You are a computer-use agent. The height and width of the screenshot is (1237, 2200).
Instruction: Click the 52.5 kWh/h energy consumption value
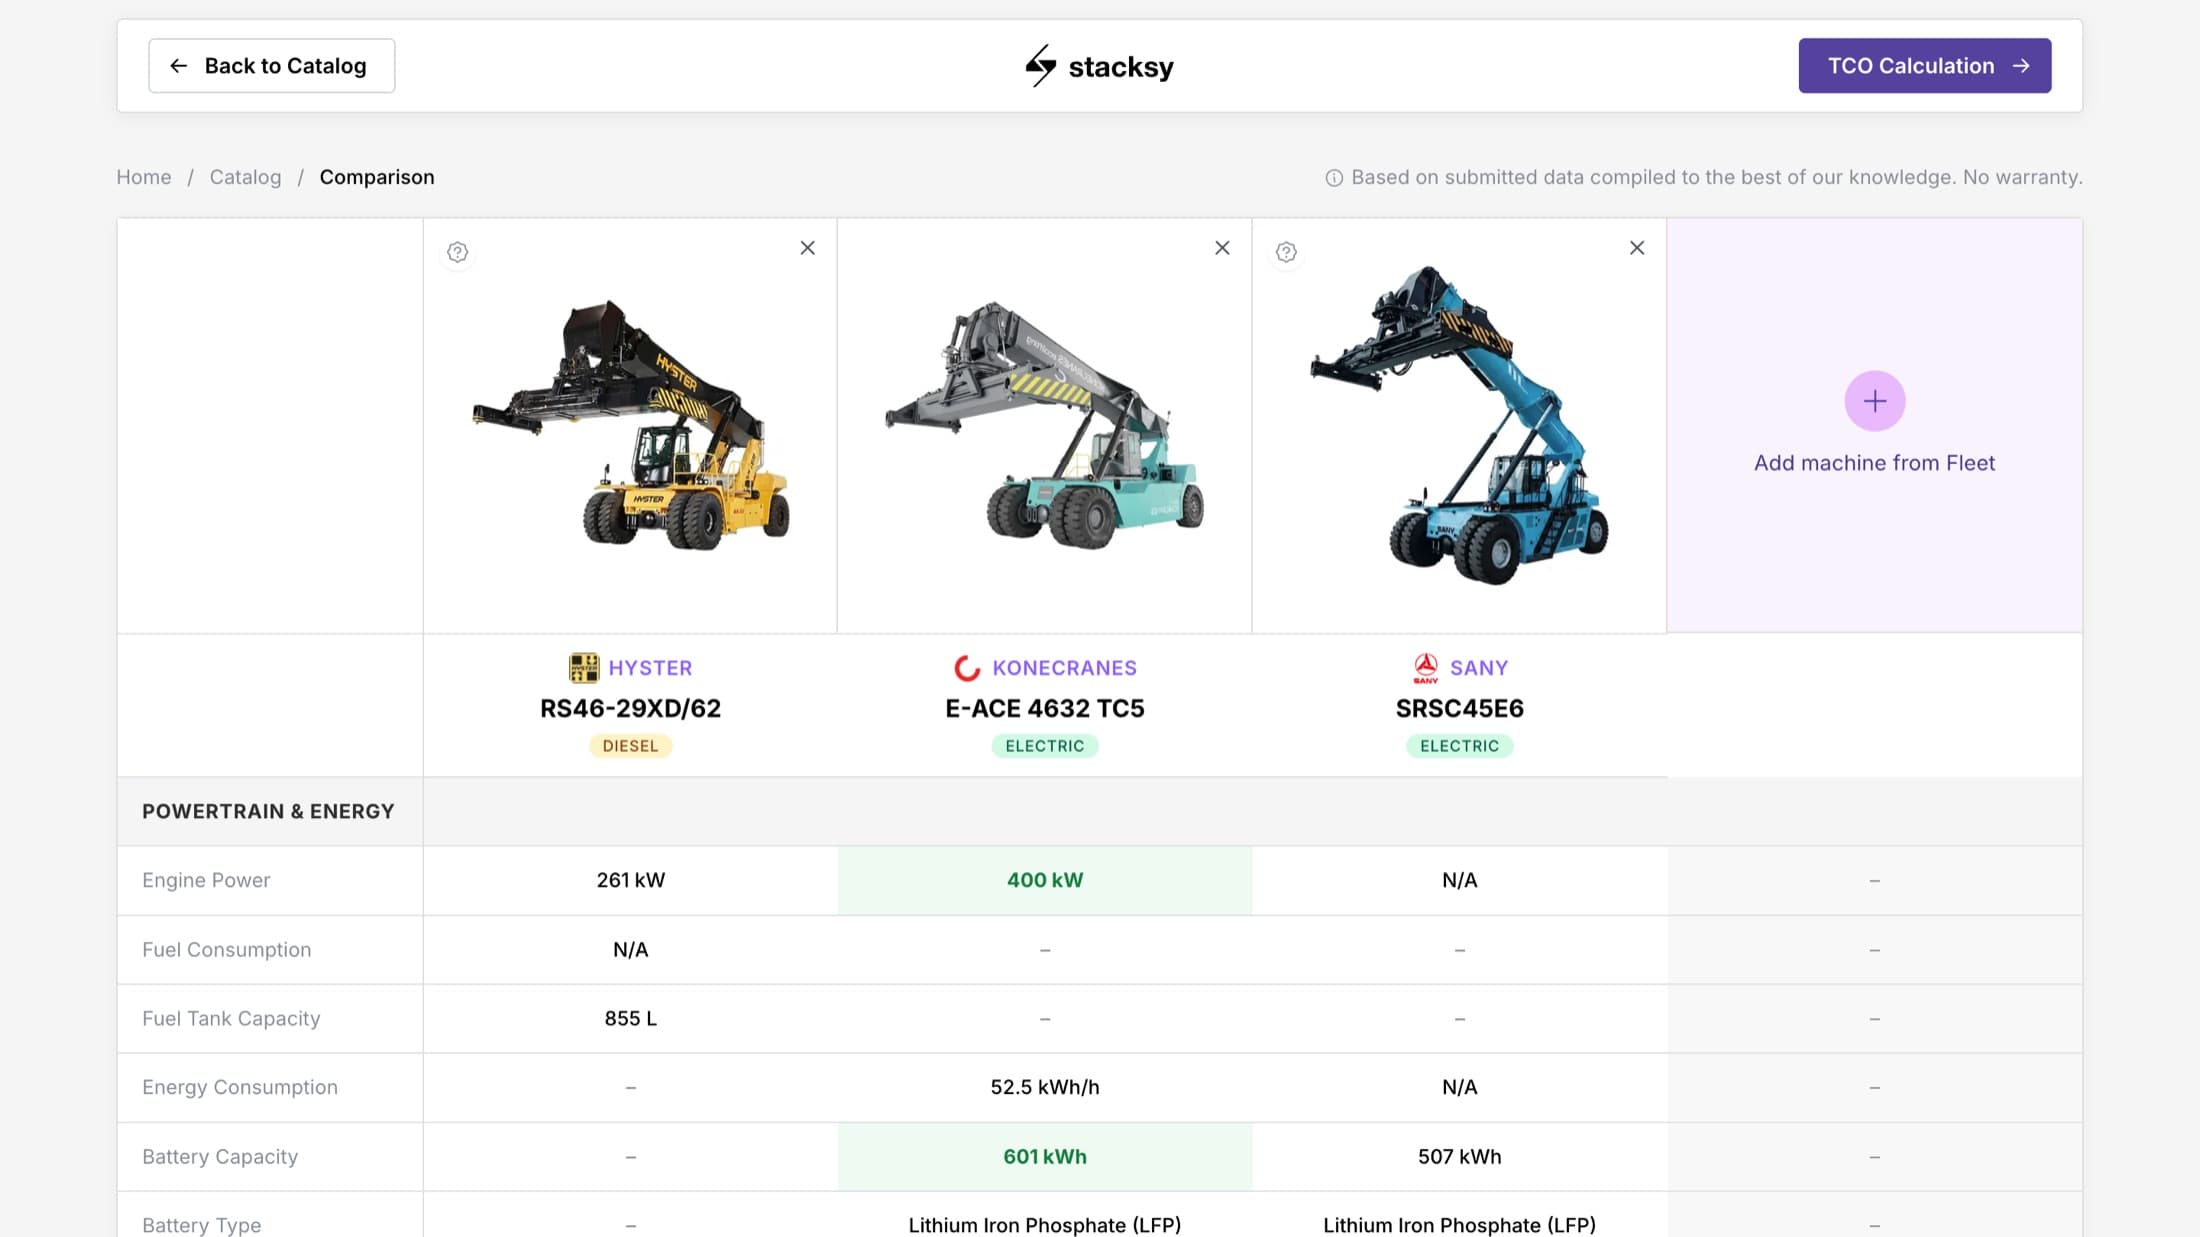coord(1045,1087)
